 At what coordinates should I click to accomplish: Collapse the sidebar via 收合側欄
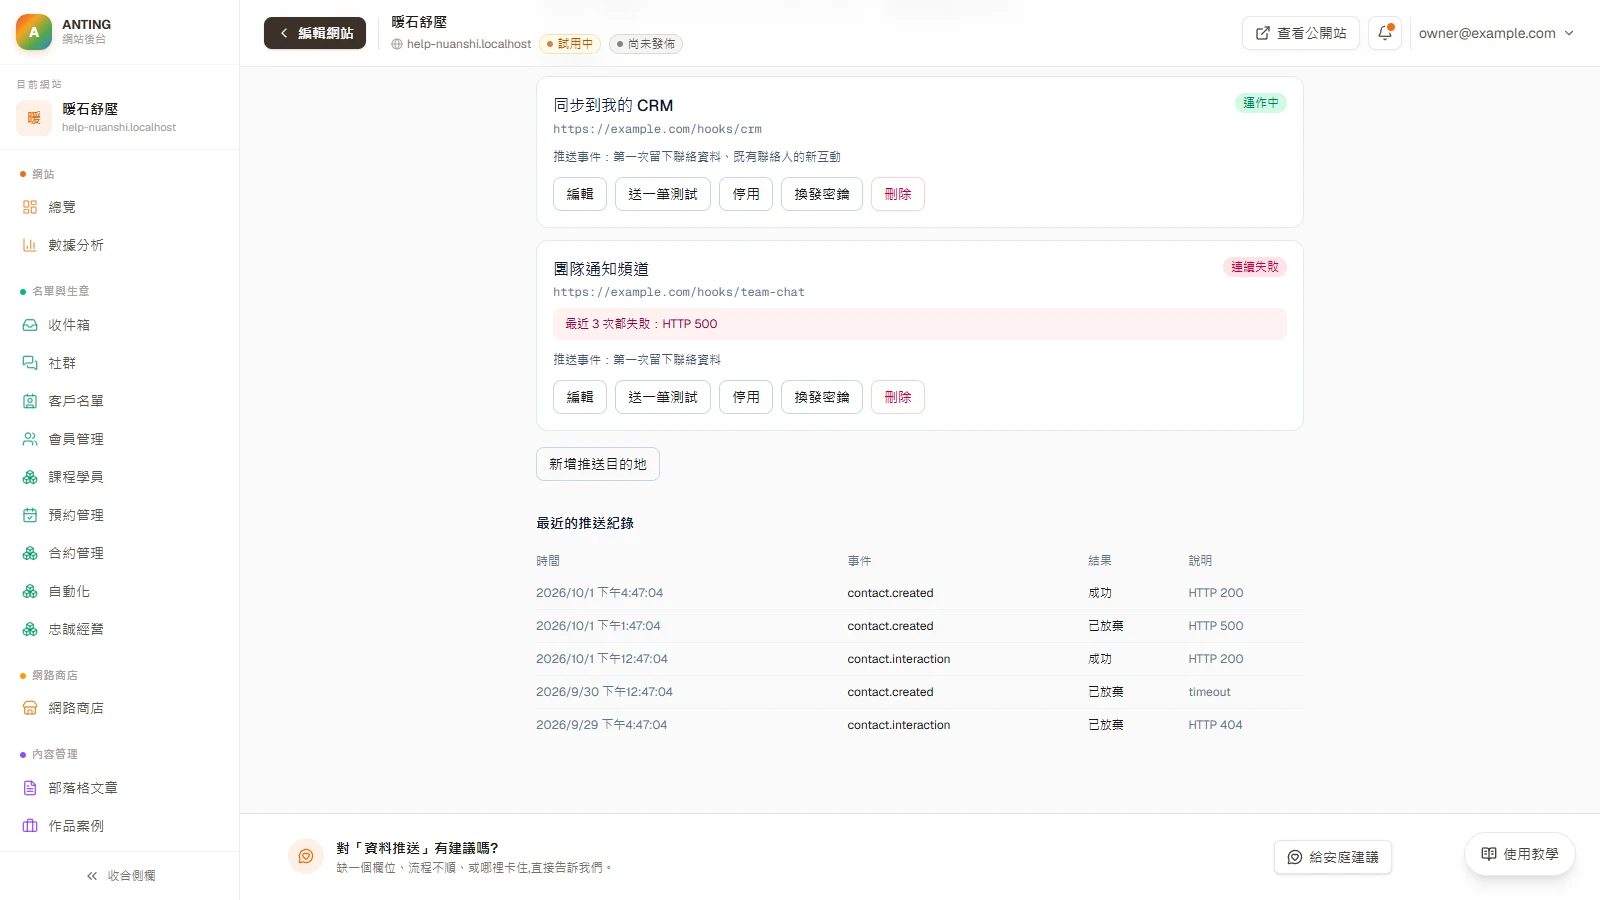[120, 876]
